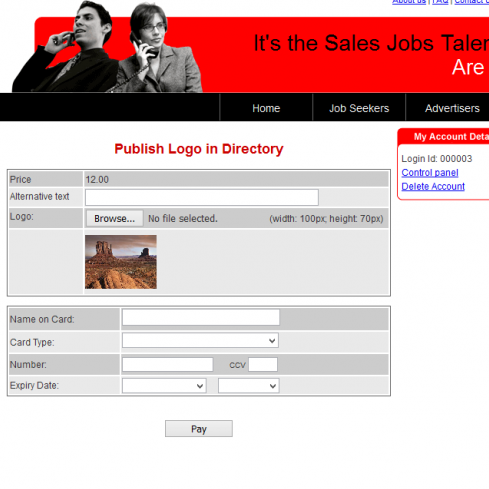Select the card Number input box
This screenshot has height=489, width=489.
pos(167,364)
